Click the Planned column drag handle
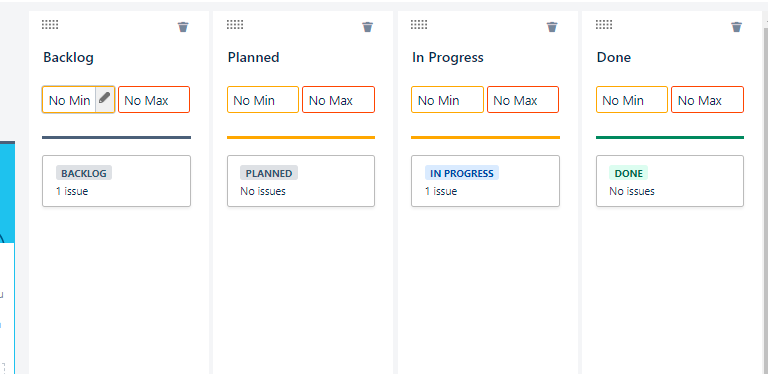This screenshot has height=374, width=768. click(235, 24)
